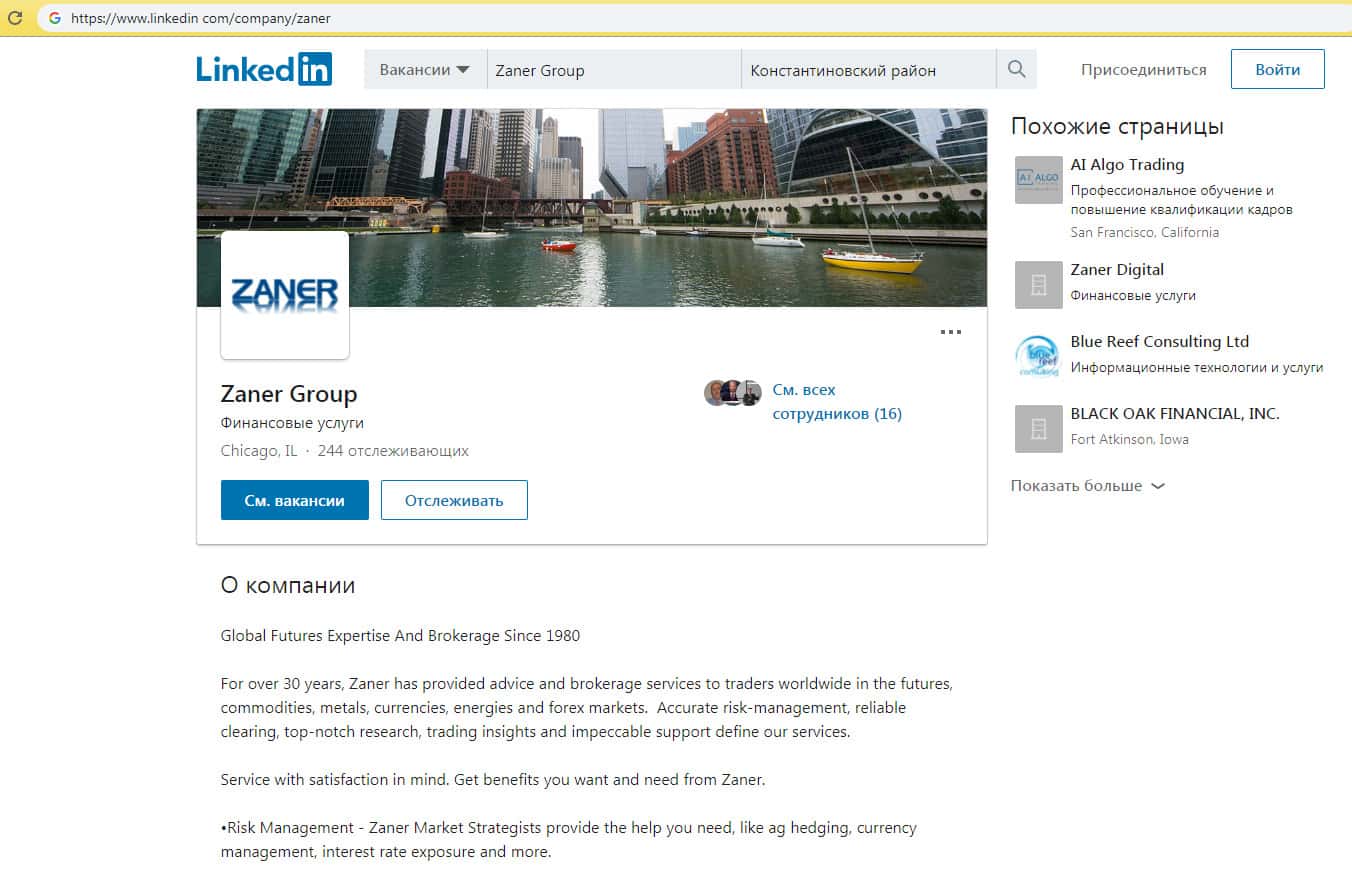This screenshot has height=891, width=1352.
Task: Click Информационные технологии и услуги label
Action: click(x=1197, y=368)
